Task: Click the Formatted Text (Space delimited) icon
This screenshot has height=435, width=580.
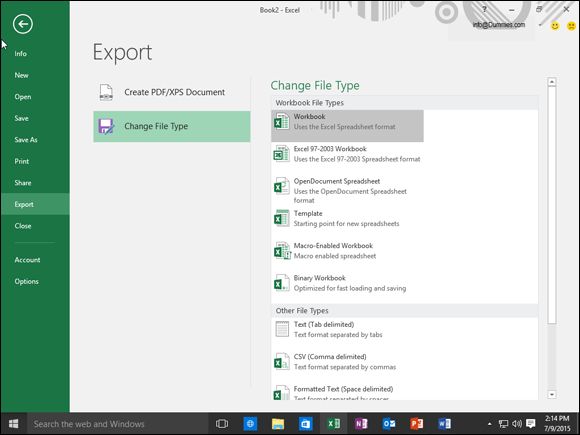Action: (x=281, y=393)
